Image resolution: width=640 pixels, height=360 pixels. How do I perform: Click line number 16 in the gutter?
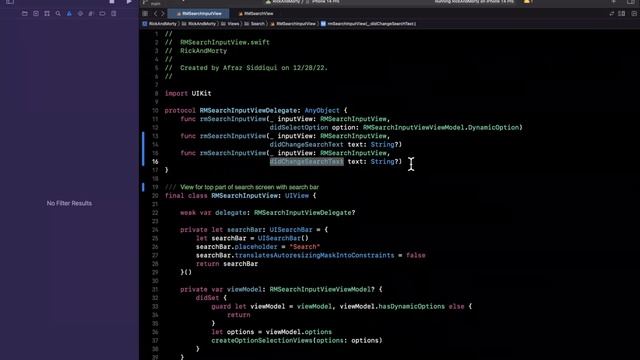click(x=155, y=162)
